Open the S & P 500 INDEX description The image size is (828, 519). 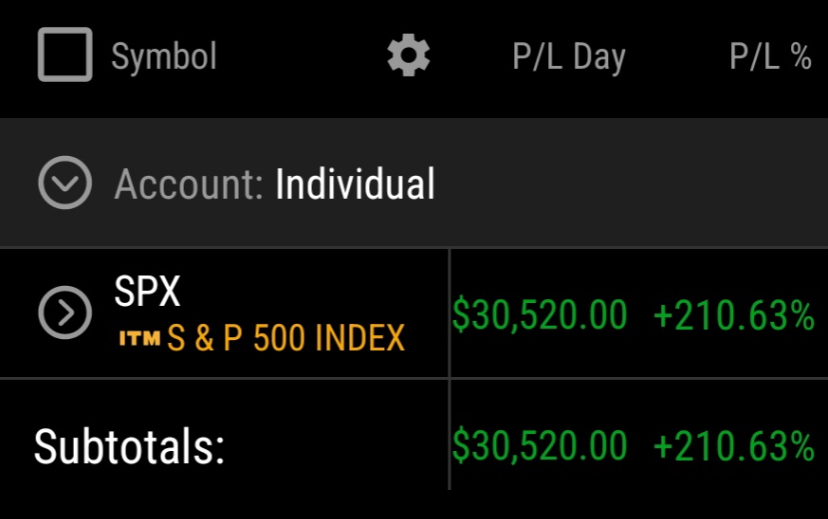click(286, 338)
